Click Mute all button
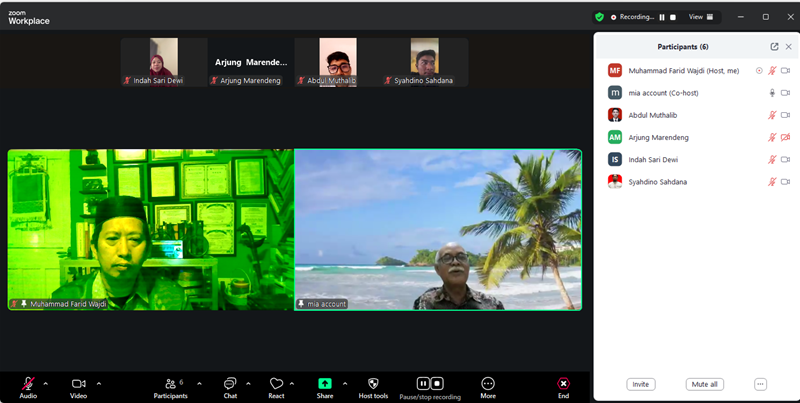This screenshot has height=403, width=800. click(x=705, y=384)
